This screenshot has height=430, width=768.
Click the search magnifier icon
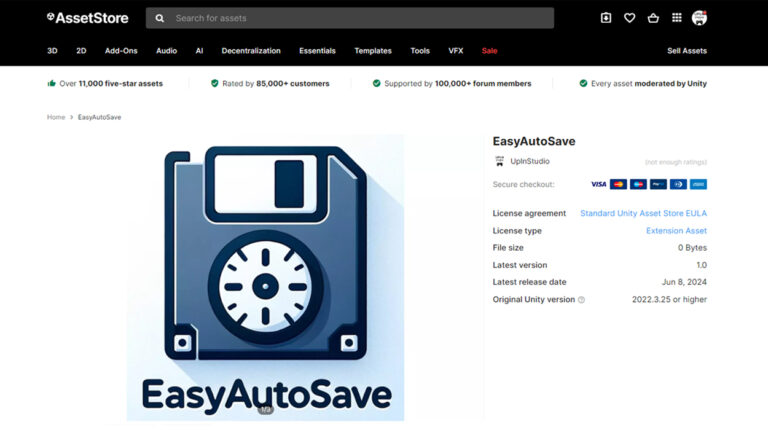(160, 18)
